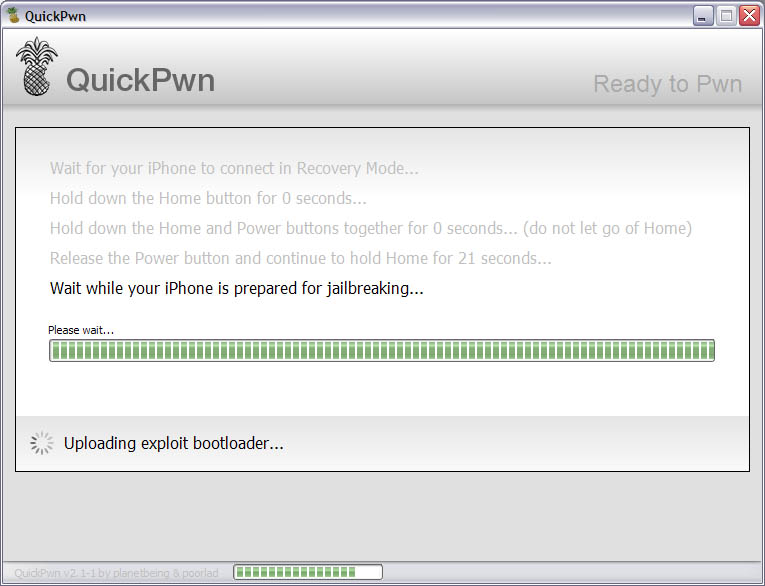The image size is (765, 586).
Task: Click the QuickPwn window title text
Action: click(55, 16)
